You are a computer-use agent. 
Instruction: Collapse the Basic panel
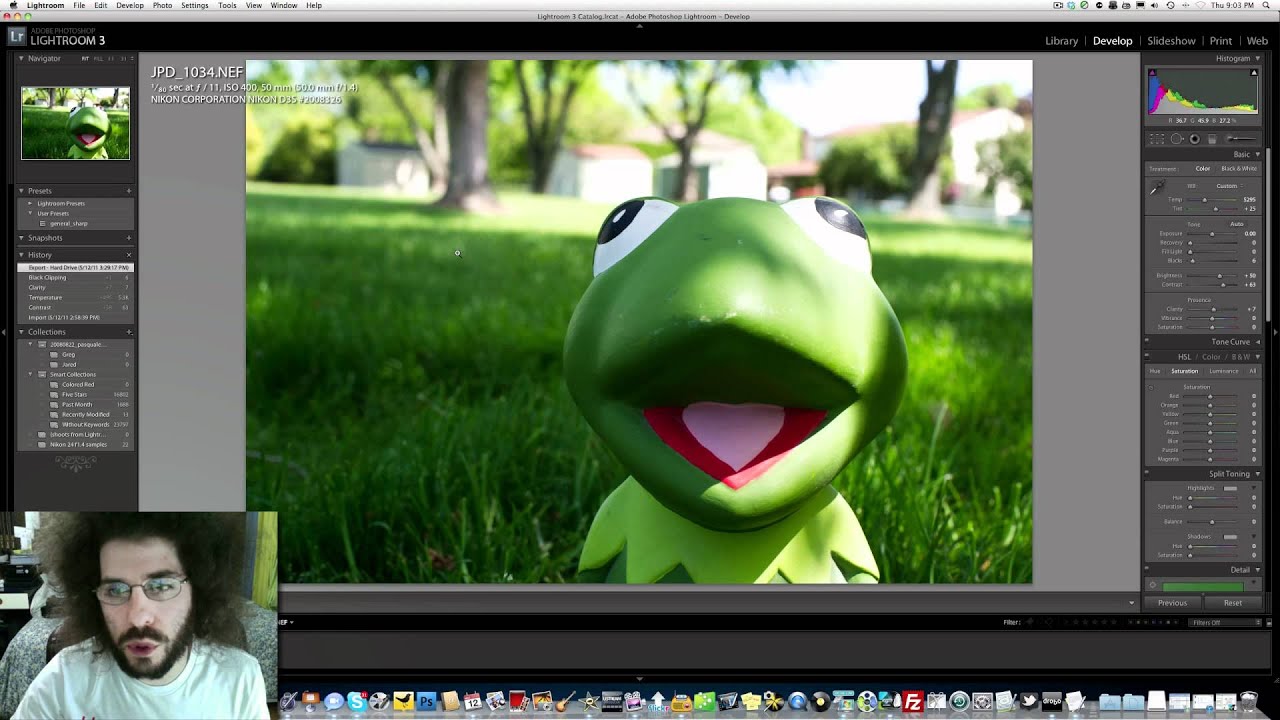1257,155
